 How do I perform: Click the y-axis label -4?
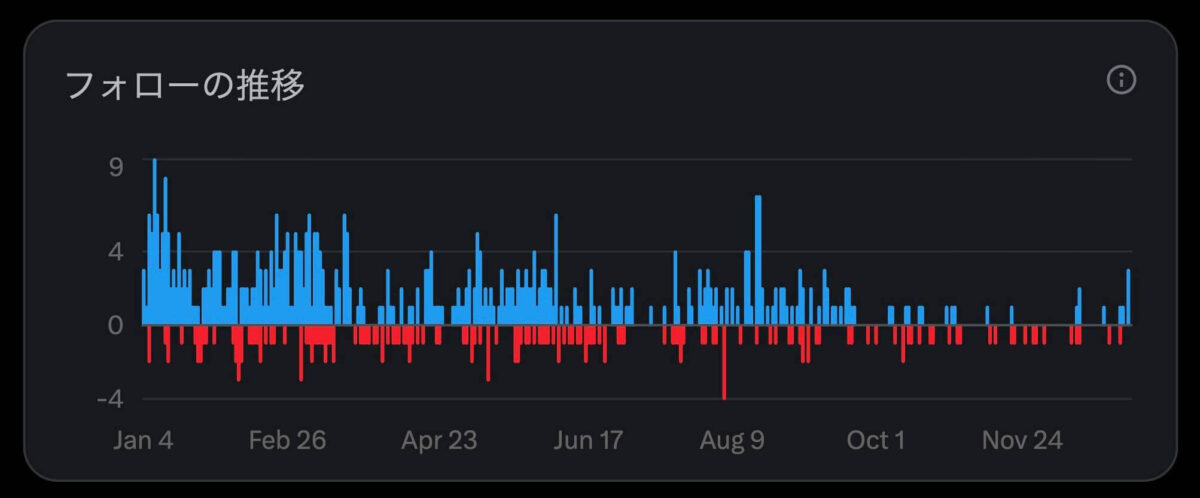[x=110, y=399]
